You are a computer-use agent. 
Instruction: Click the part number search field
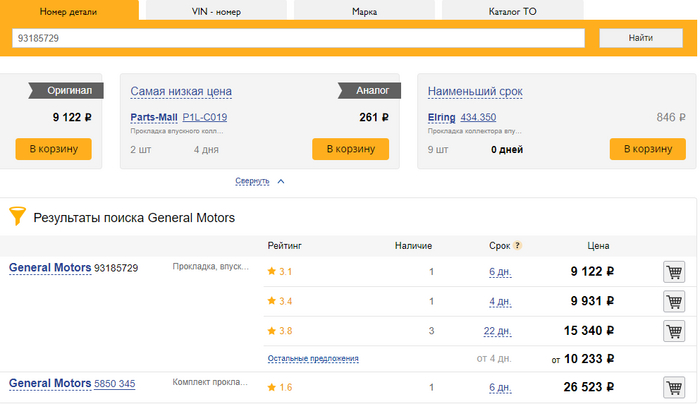tap(297, 38)
